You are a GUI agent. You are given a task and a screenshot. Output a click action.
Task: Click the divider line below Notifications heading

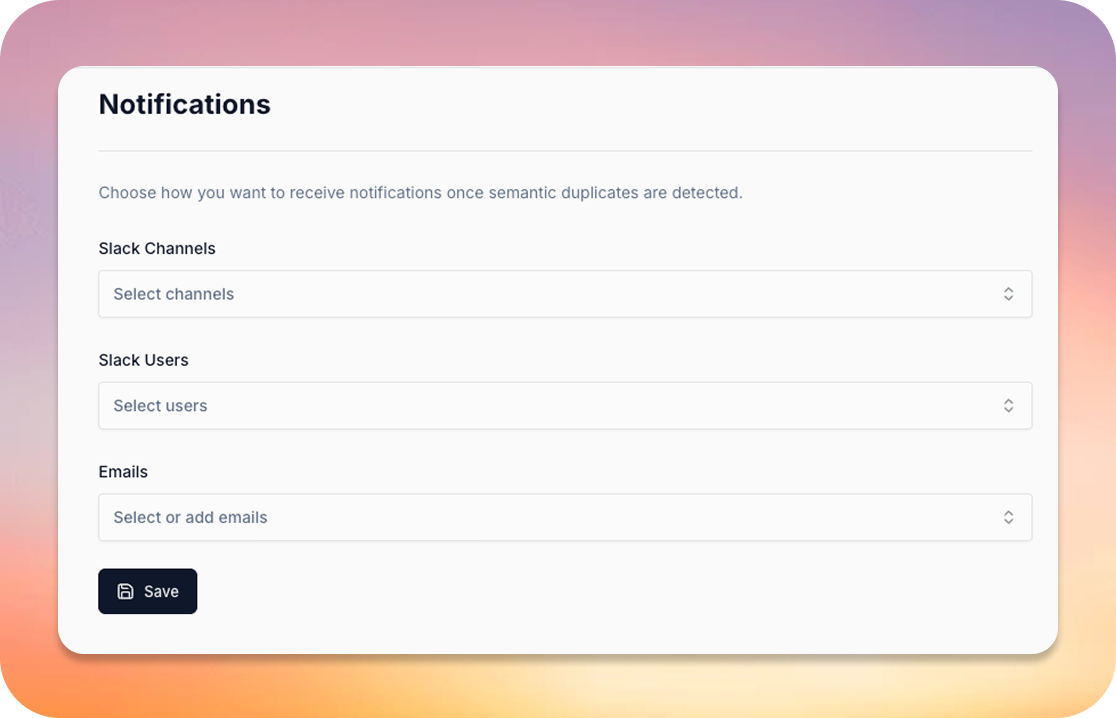564,151
